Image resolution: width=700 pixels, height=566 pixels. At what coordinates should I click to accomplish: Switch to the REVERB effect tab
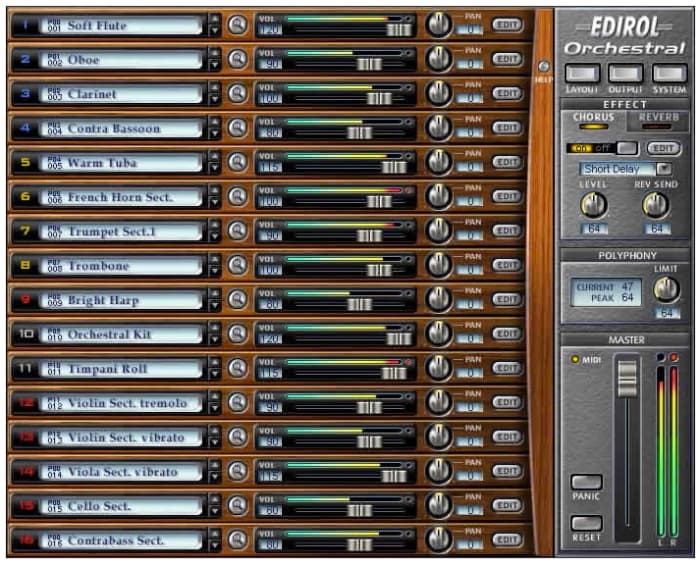[658, 120]
